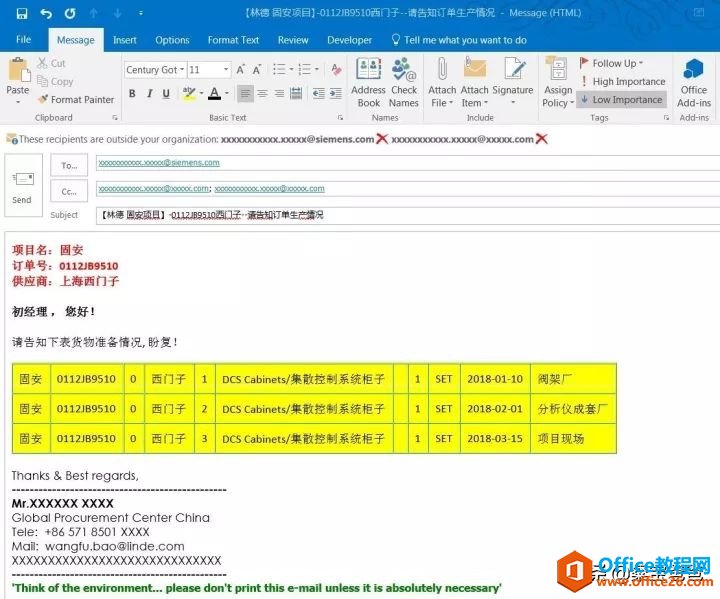This screenshot has width=720, height=599.
Task: Expand the Paste options arrow
Action: click(x=18, y=102)
